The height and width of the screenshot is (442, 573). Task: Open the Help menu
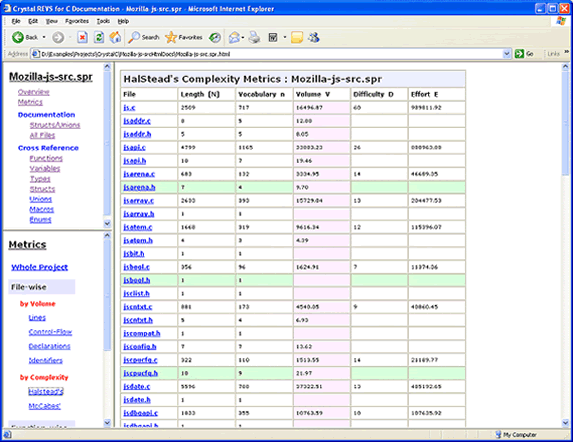click(x=123, y=21)
